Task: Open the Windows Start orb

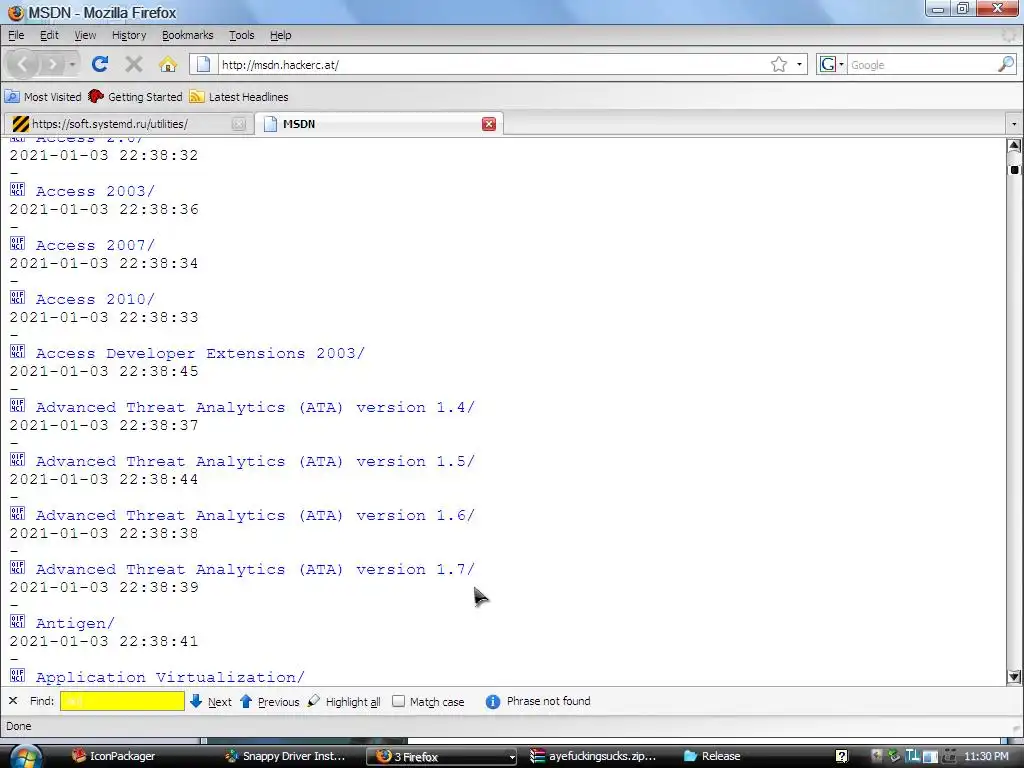Action: pyautogui.click(x=25, y=758)
